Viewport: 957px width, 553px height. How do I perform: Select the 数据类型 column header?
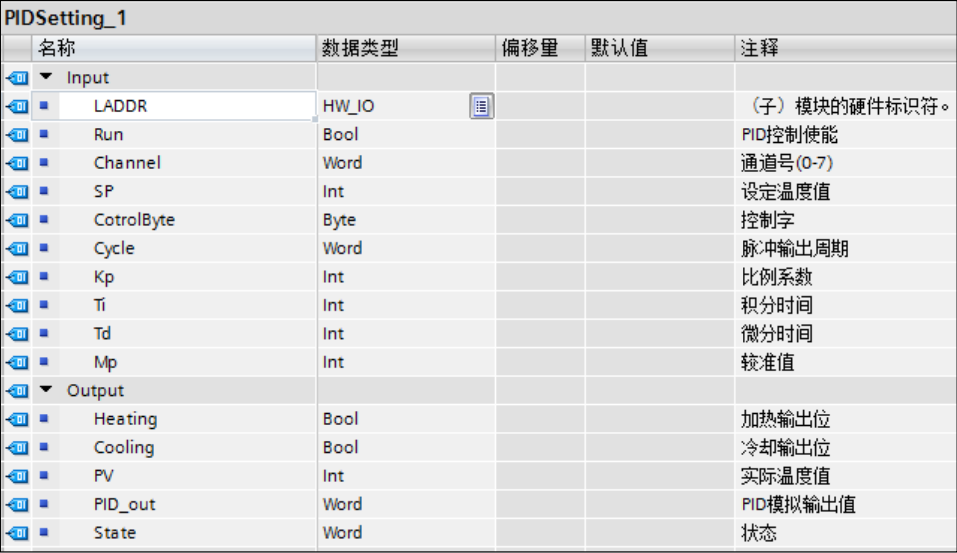[406, 48]
